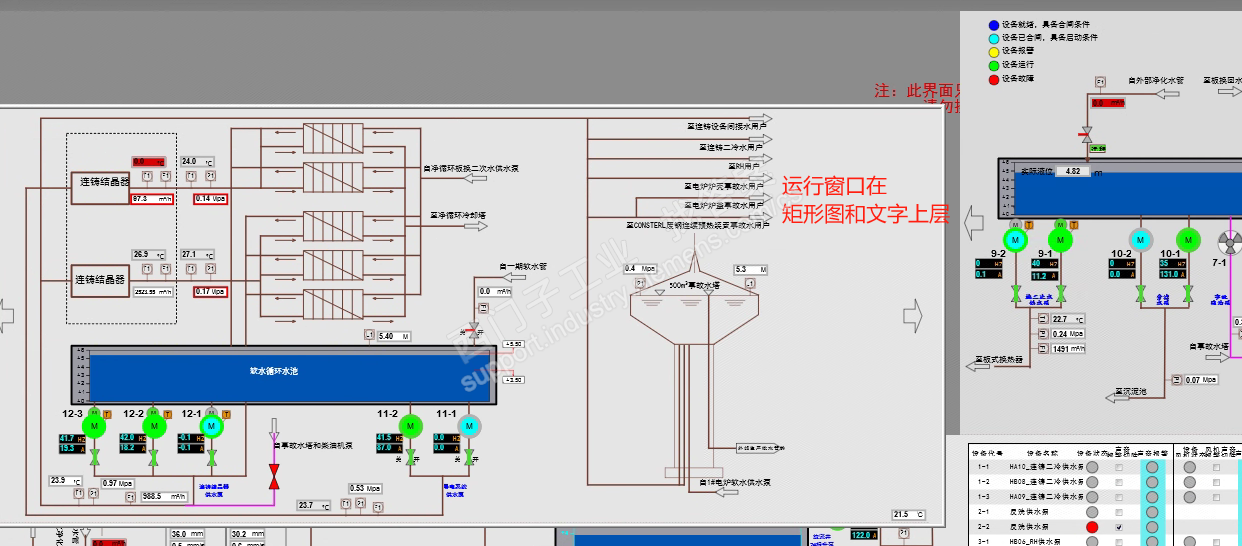
Task: Go to previous screen with left arrow
Action: [x=7, y=316]
